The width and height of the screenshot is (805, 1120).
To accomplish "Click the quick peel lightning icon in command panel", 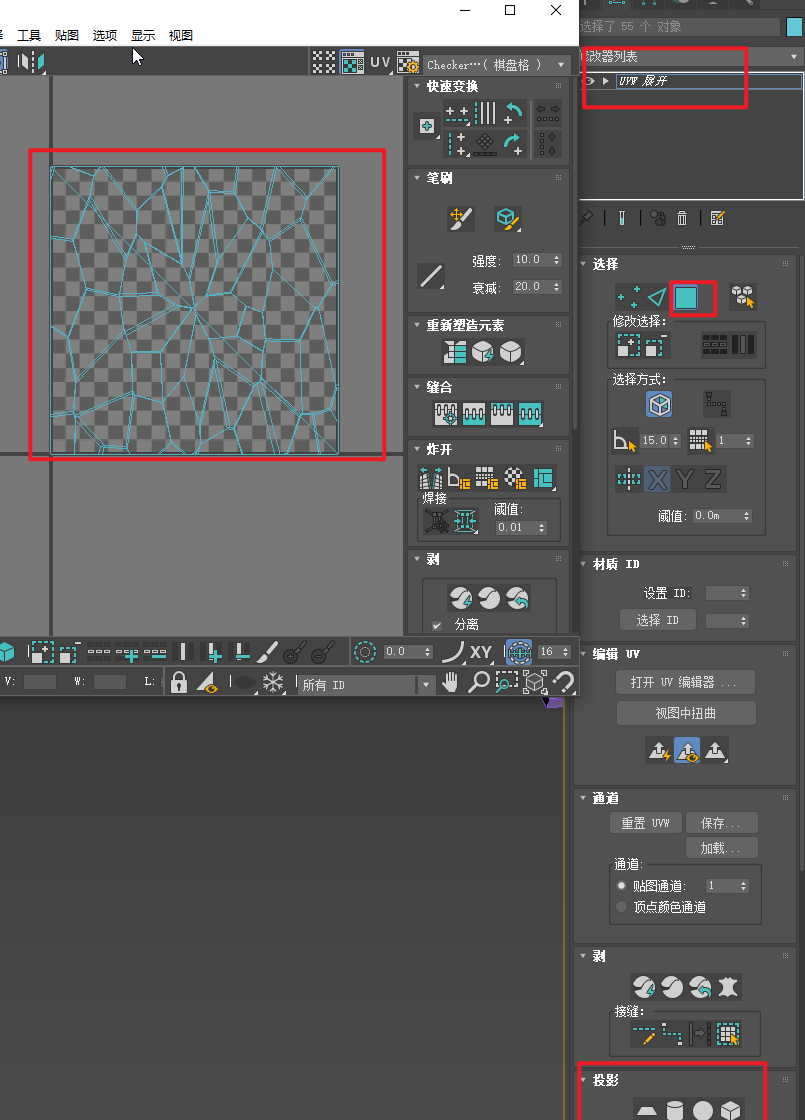I will pos(644,986).
